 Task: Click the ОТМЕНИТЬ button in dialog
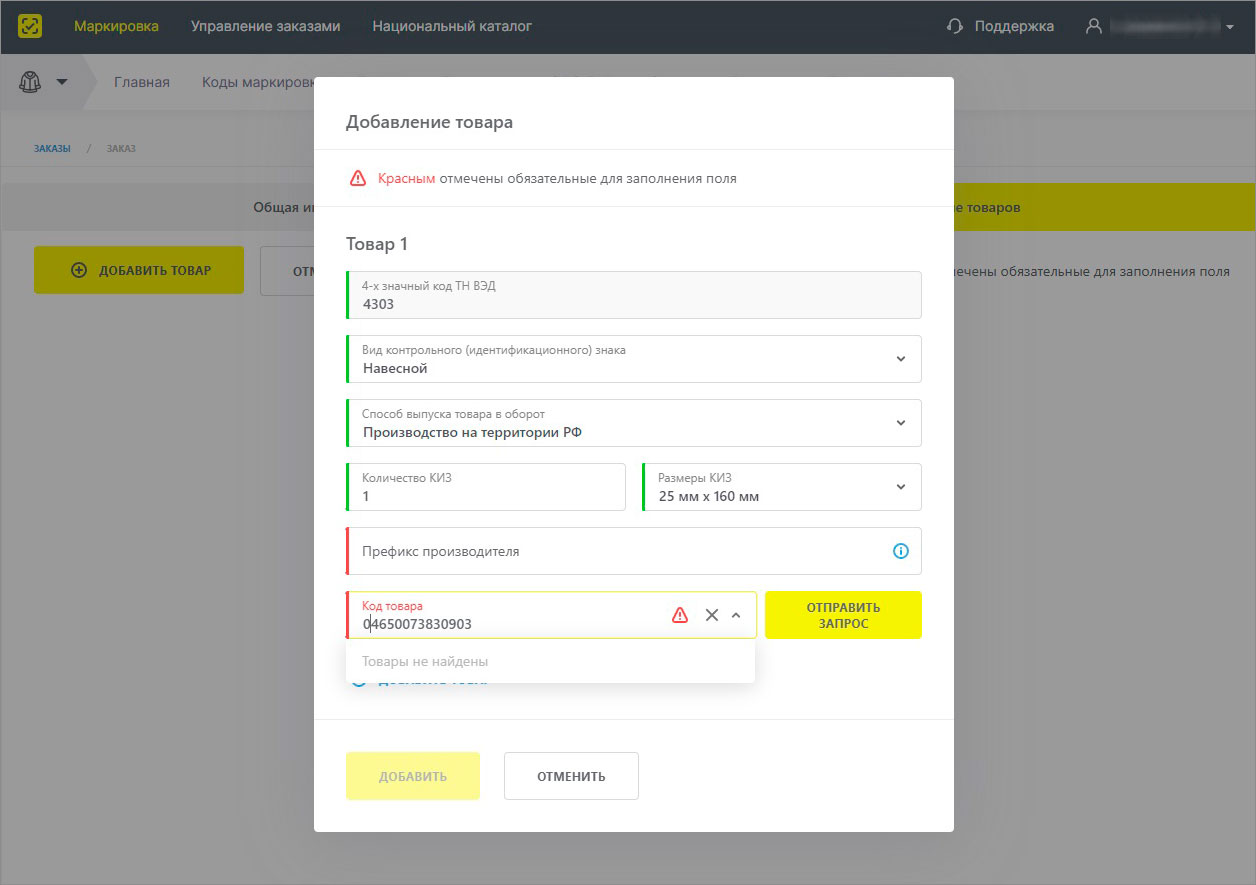[x=571, y=776]
